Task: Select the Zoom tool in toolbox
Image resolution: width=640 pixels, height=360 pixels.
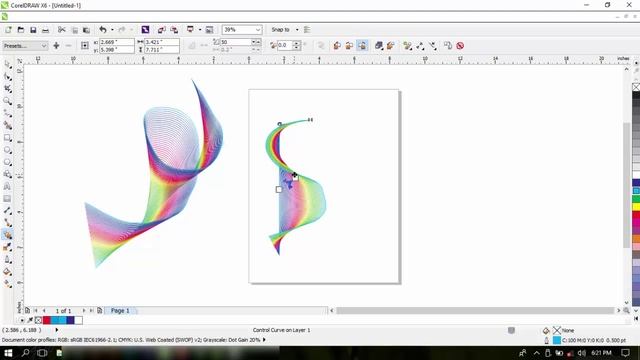Action: [7, 101]
